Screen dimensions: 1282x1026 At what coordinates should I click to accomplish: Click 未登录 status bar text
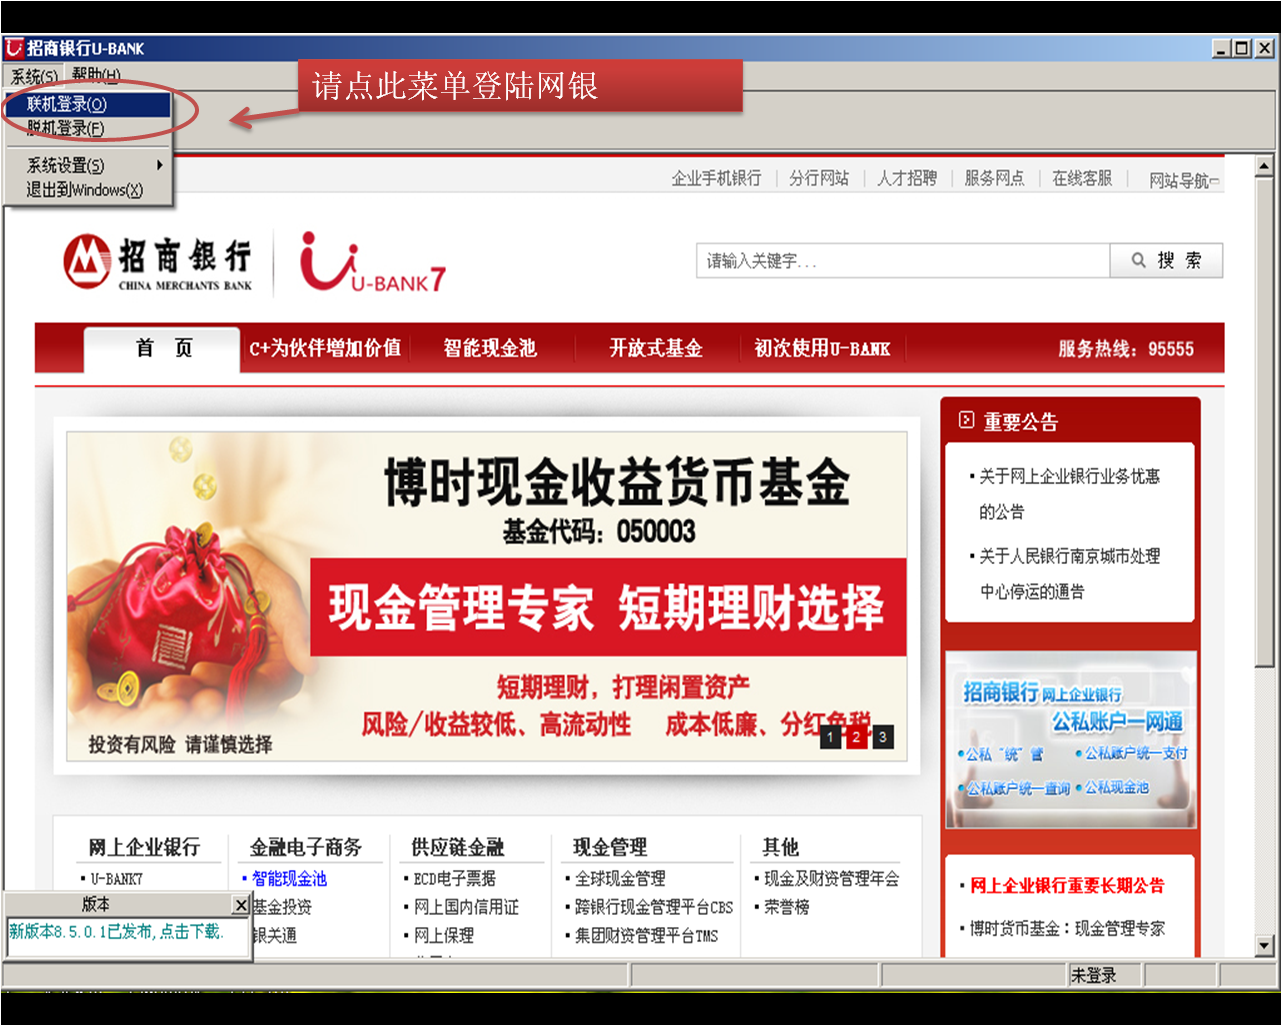point(1093,975)
